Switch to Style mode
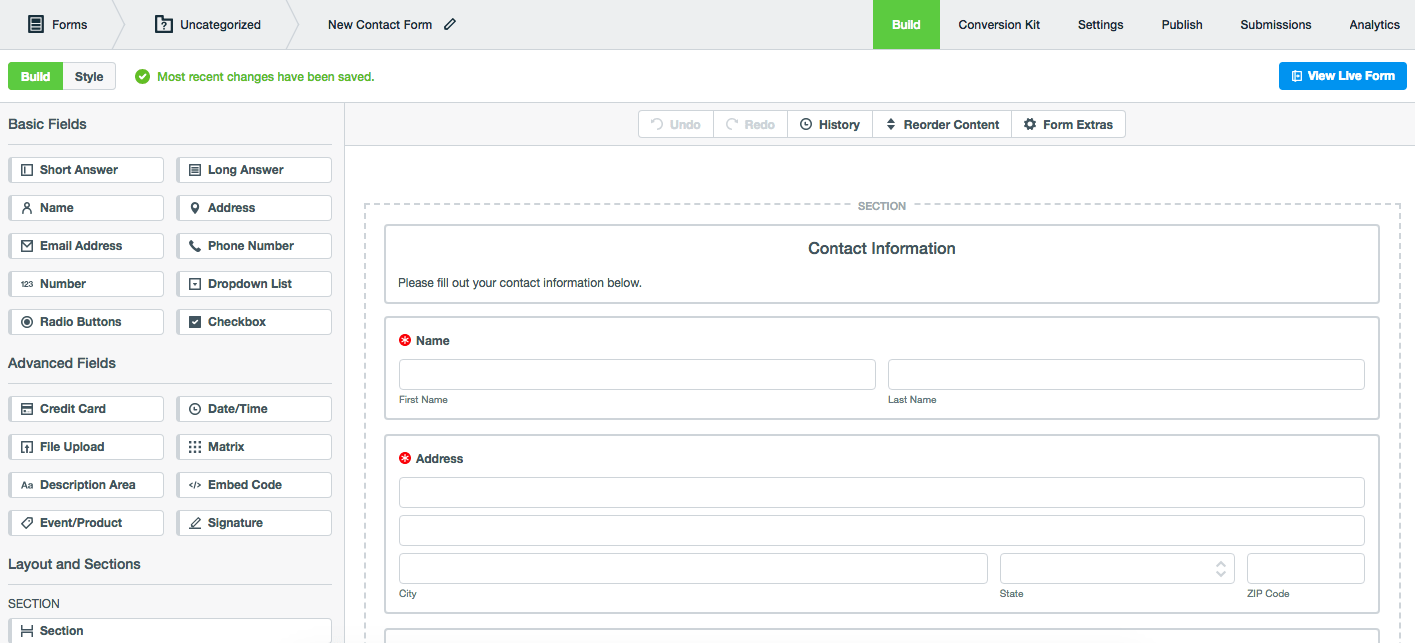1415x643 pixels. (x=89, y=75)
